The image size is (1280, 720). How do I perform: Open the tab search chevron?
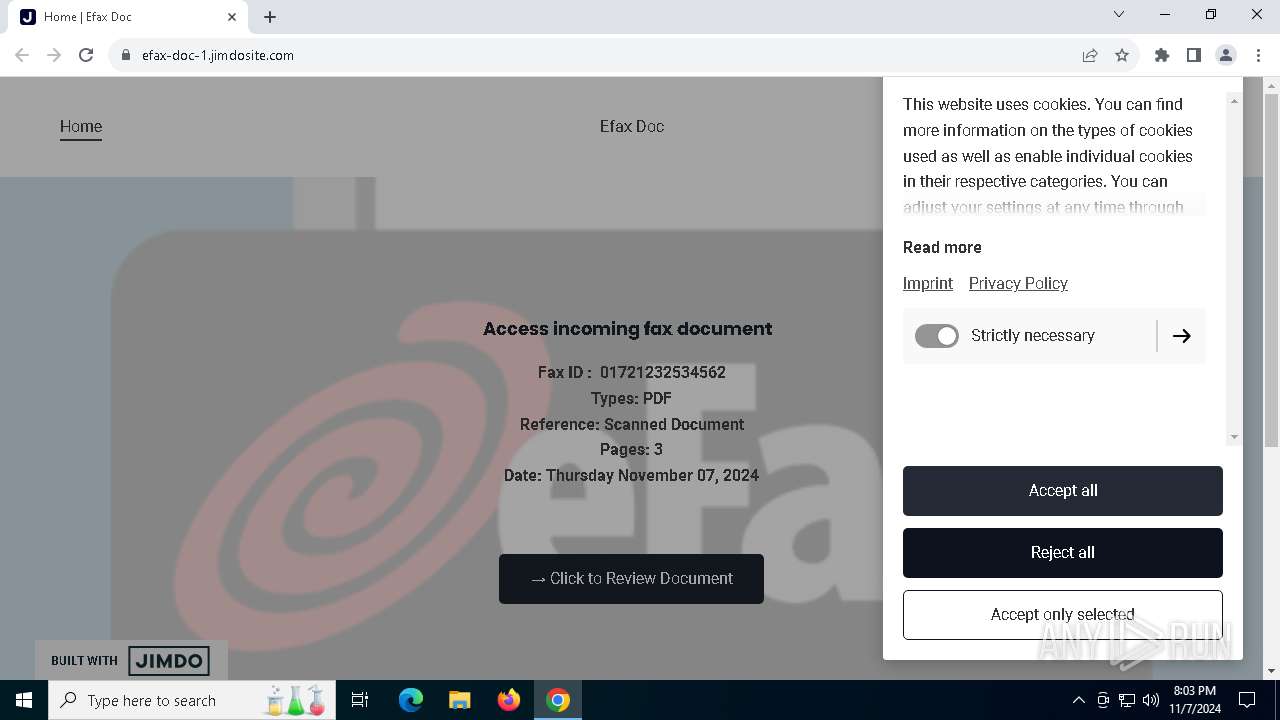[1119, 15]
